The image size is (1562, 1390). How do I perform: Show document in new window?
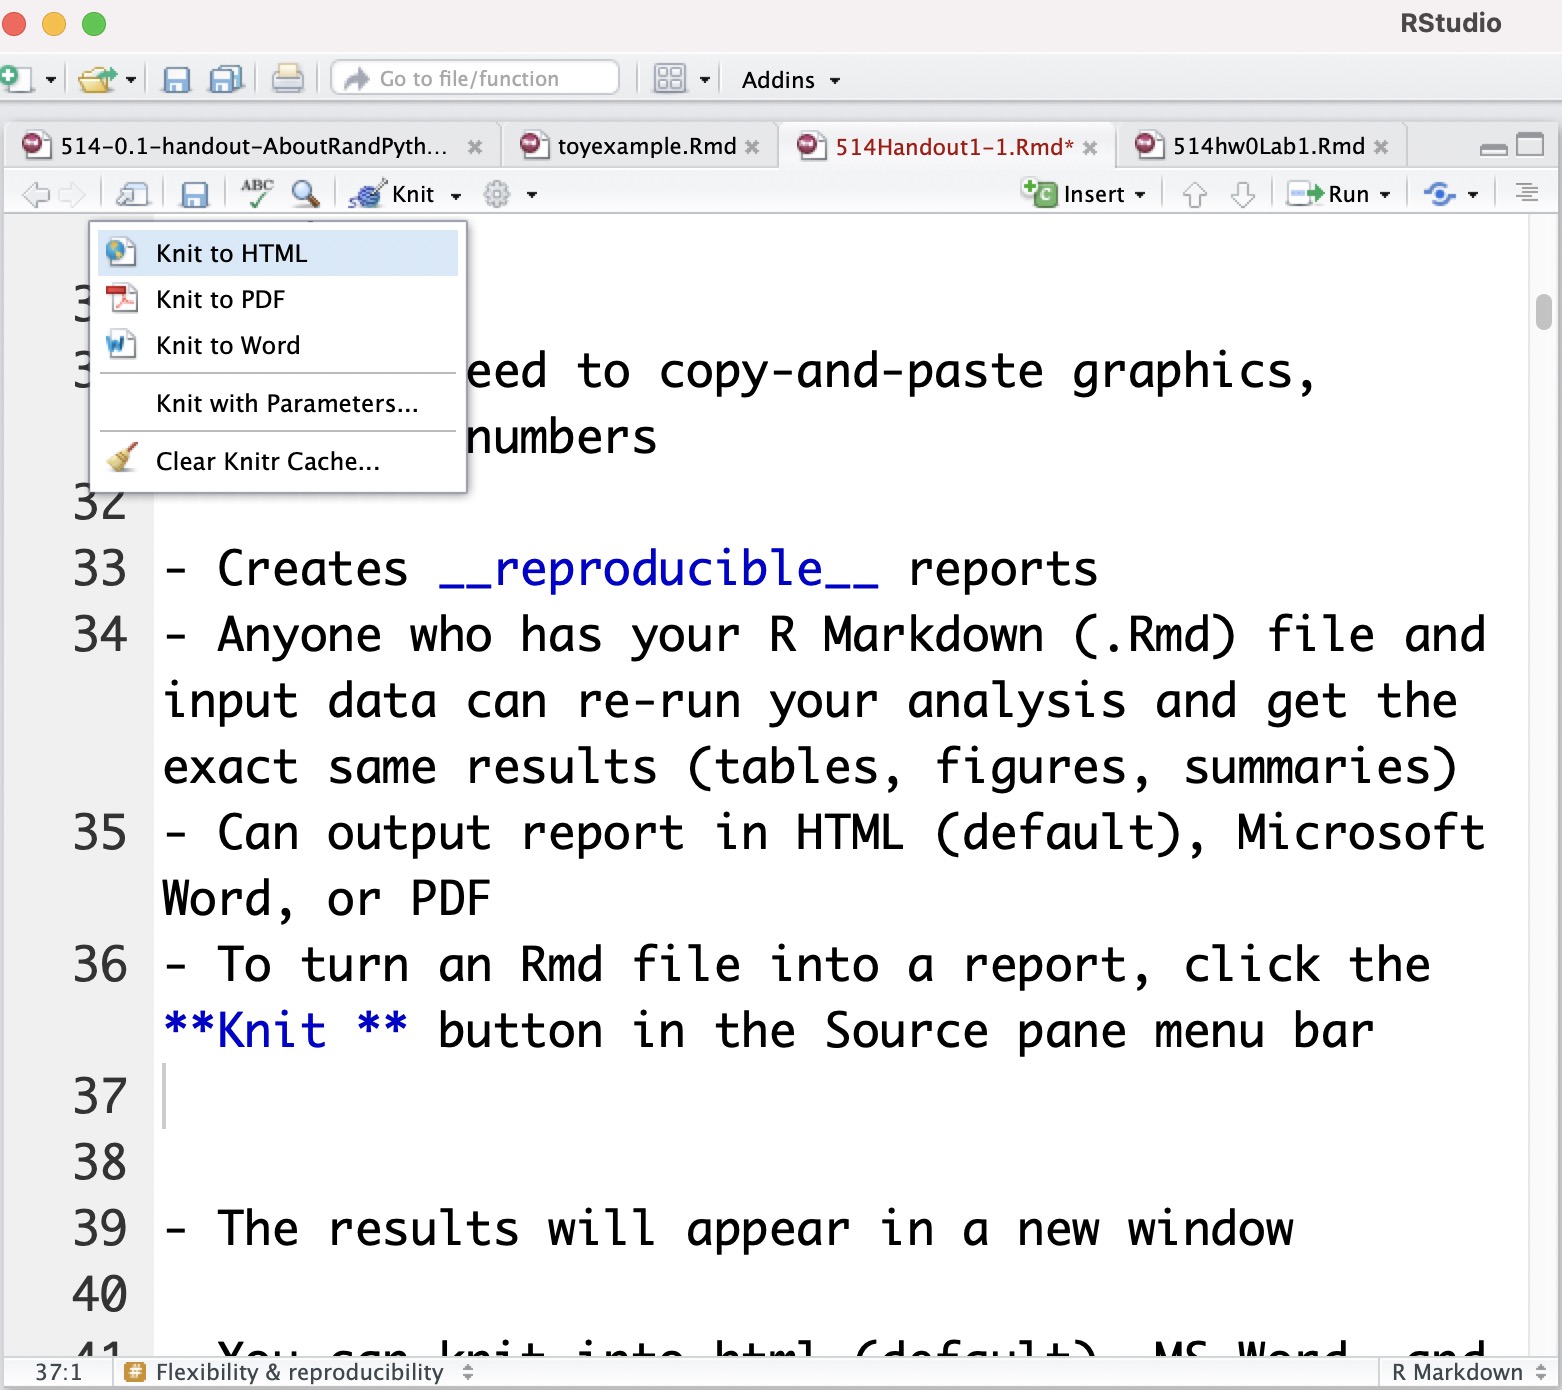tap(133, 194)
